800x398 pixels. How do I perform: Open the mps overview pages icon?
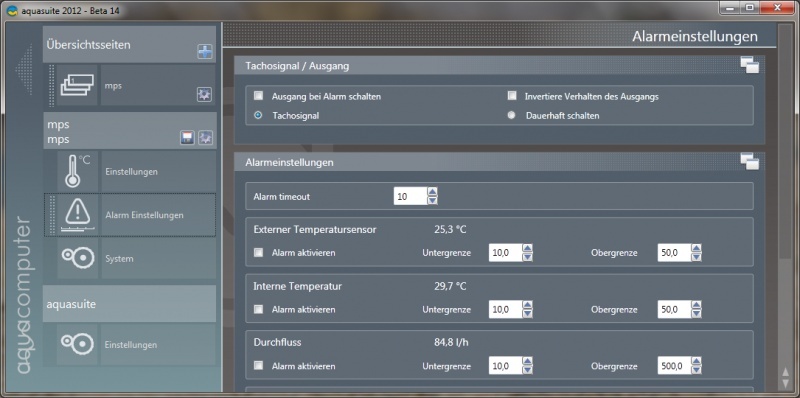tap(77, 85)
